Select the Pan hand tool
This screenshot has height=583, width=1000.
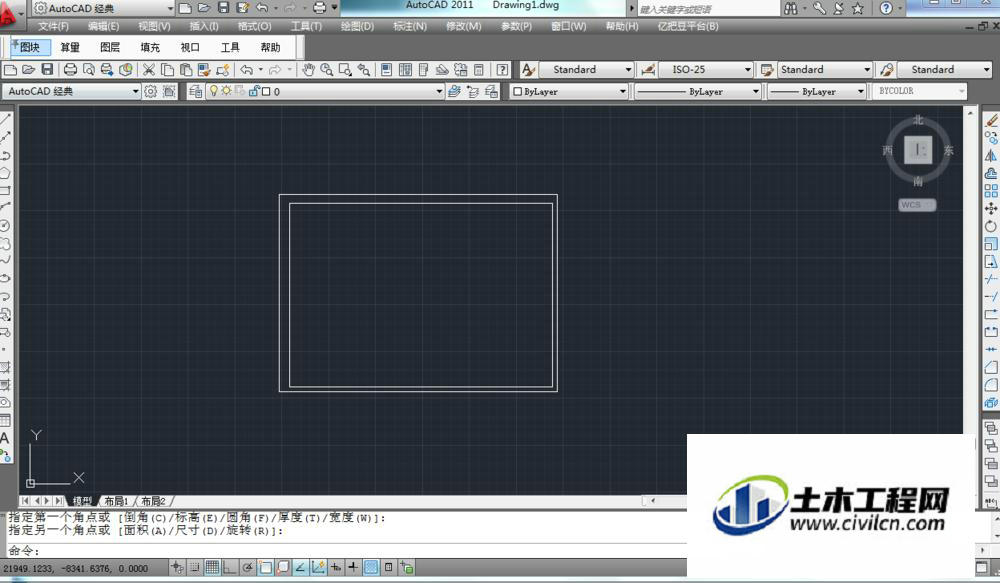click(309, 70)
